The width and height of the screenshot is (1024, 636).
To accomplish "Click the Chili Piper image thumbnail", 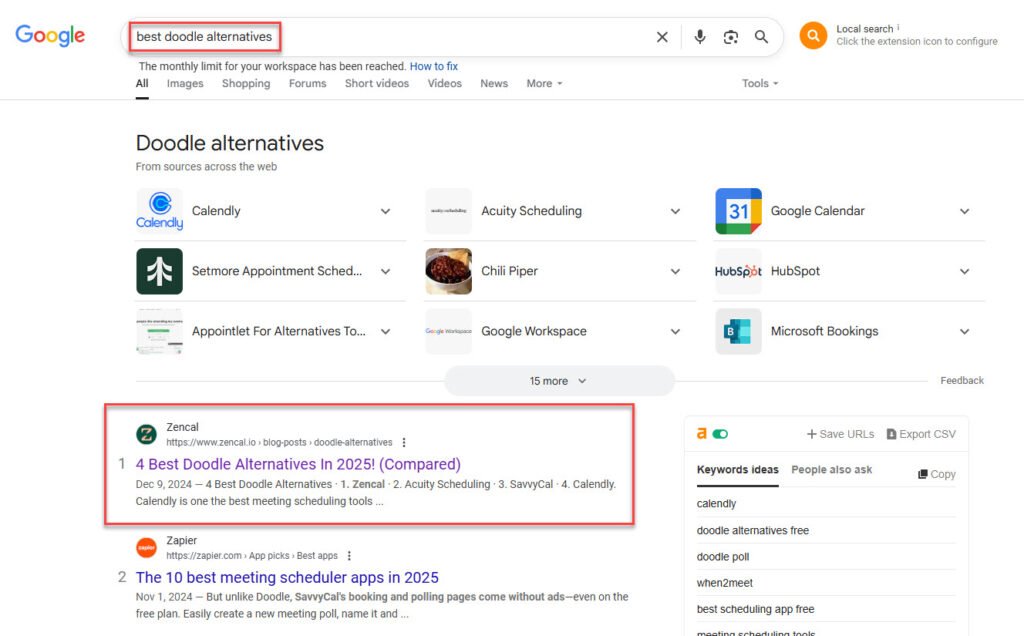I will (x=449, y=271).
